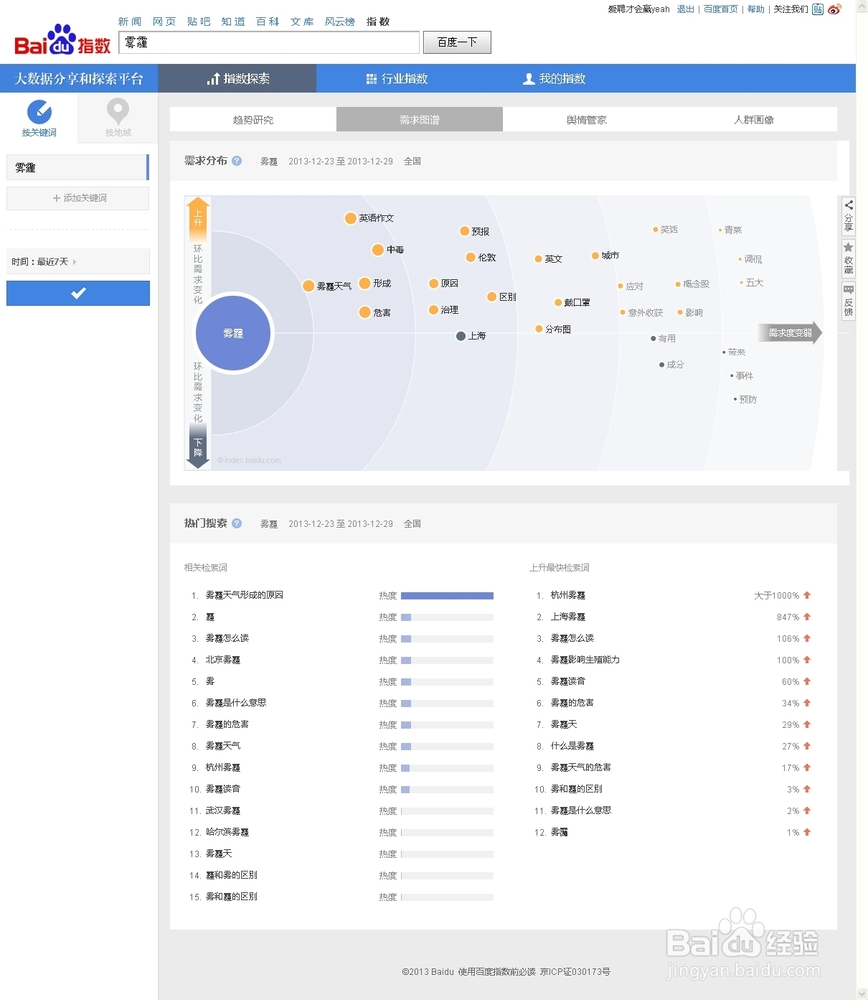Click the Baidu Index logo
Viewport: 868px width, 1000px height.
[62, 40]
